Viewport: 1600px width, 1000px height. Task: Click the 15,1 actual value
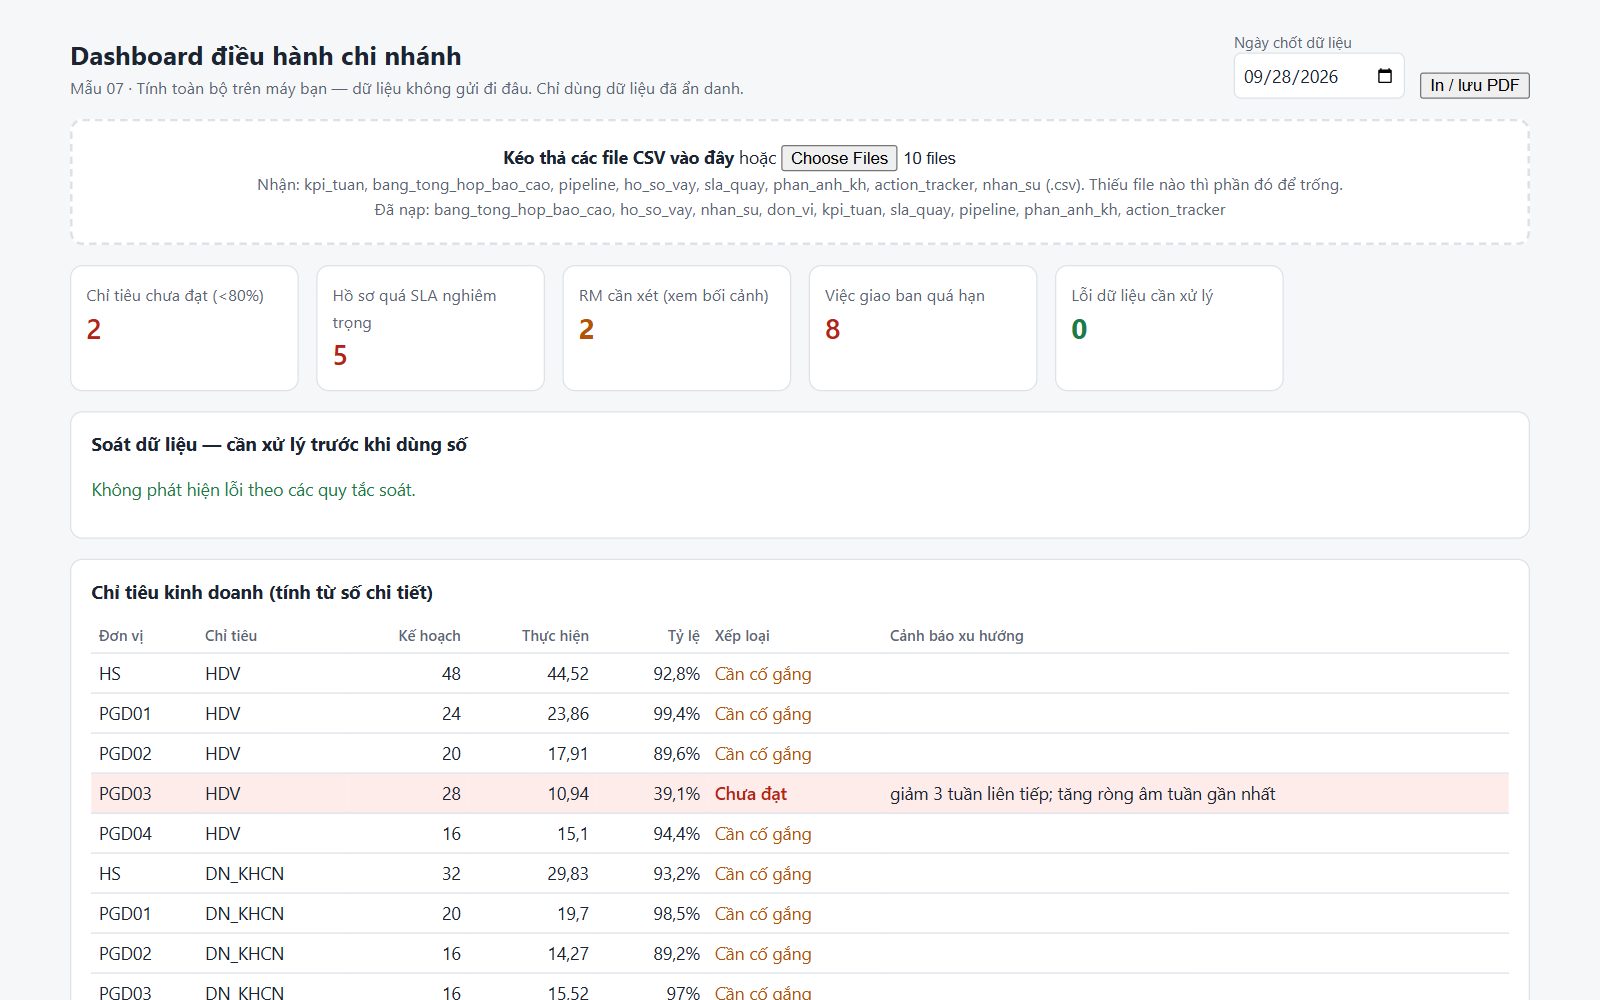coord(573,834)
